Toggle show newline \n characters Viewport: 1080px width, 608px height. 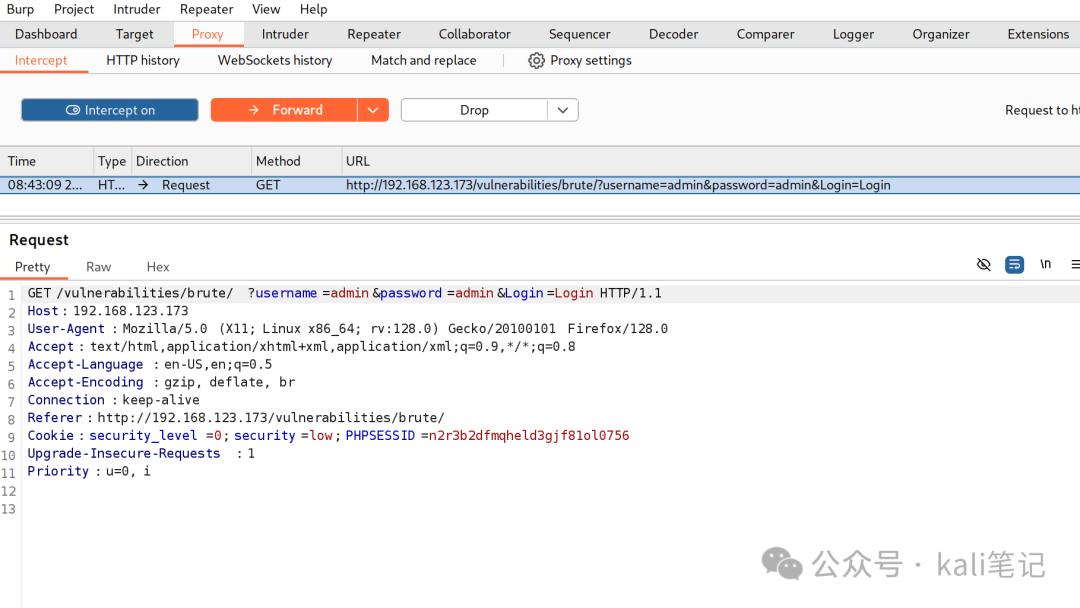(1046, 264)
